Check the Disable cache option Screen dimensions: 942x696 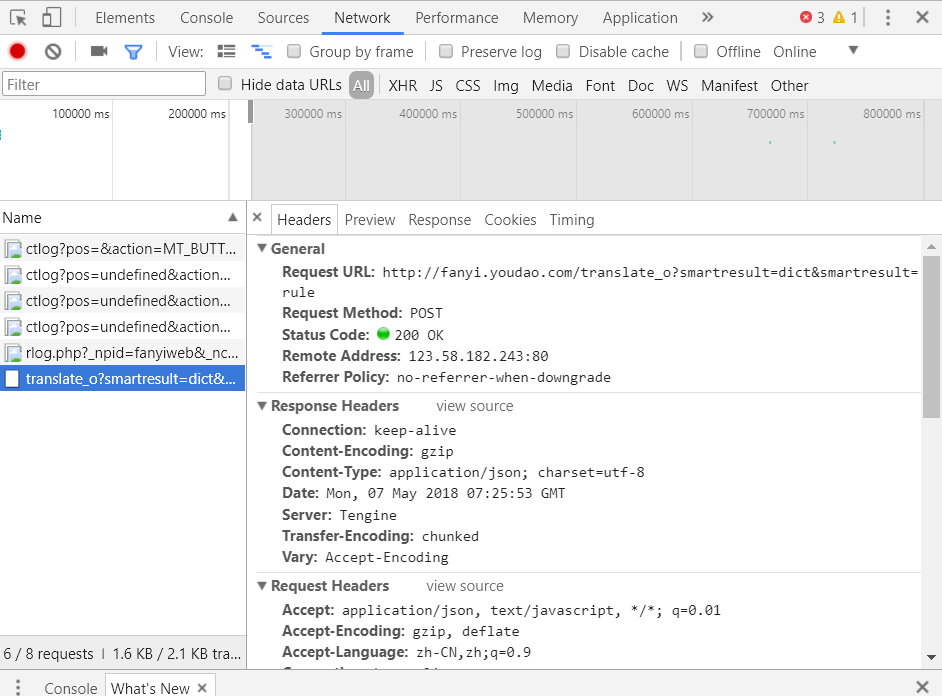[x=563, y=52]
